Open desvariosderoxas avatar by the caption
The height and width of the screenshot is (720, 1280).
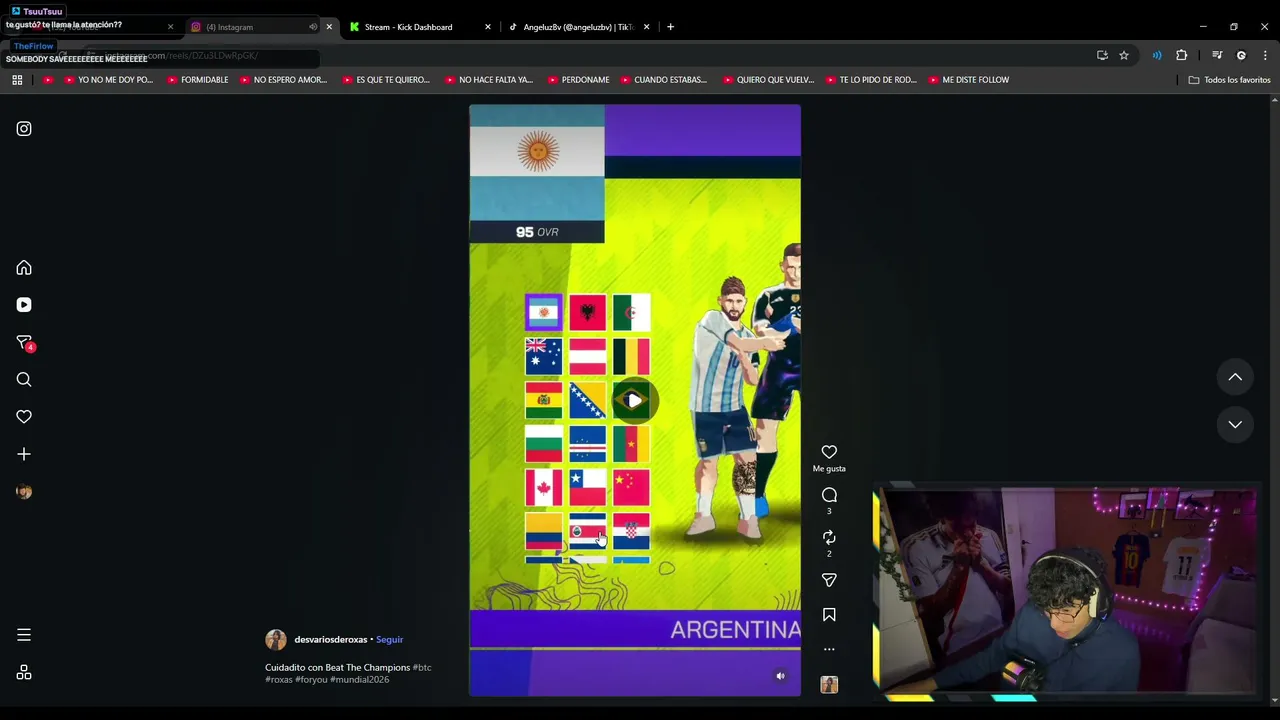click(276, 640)
